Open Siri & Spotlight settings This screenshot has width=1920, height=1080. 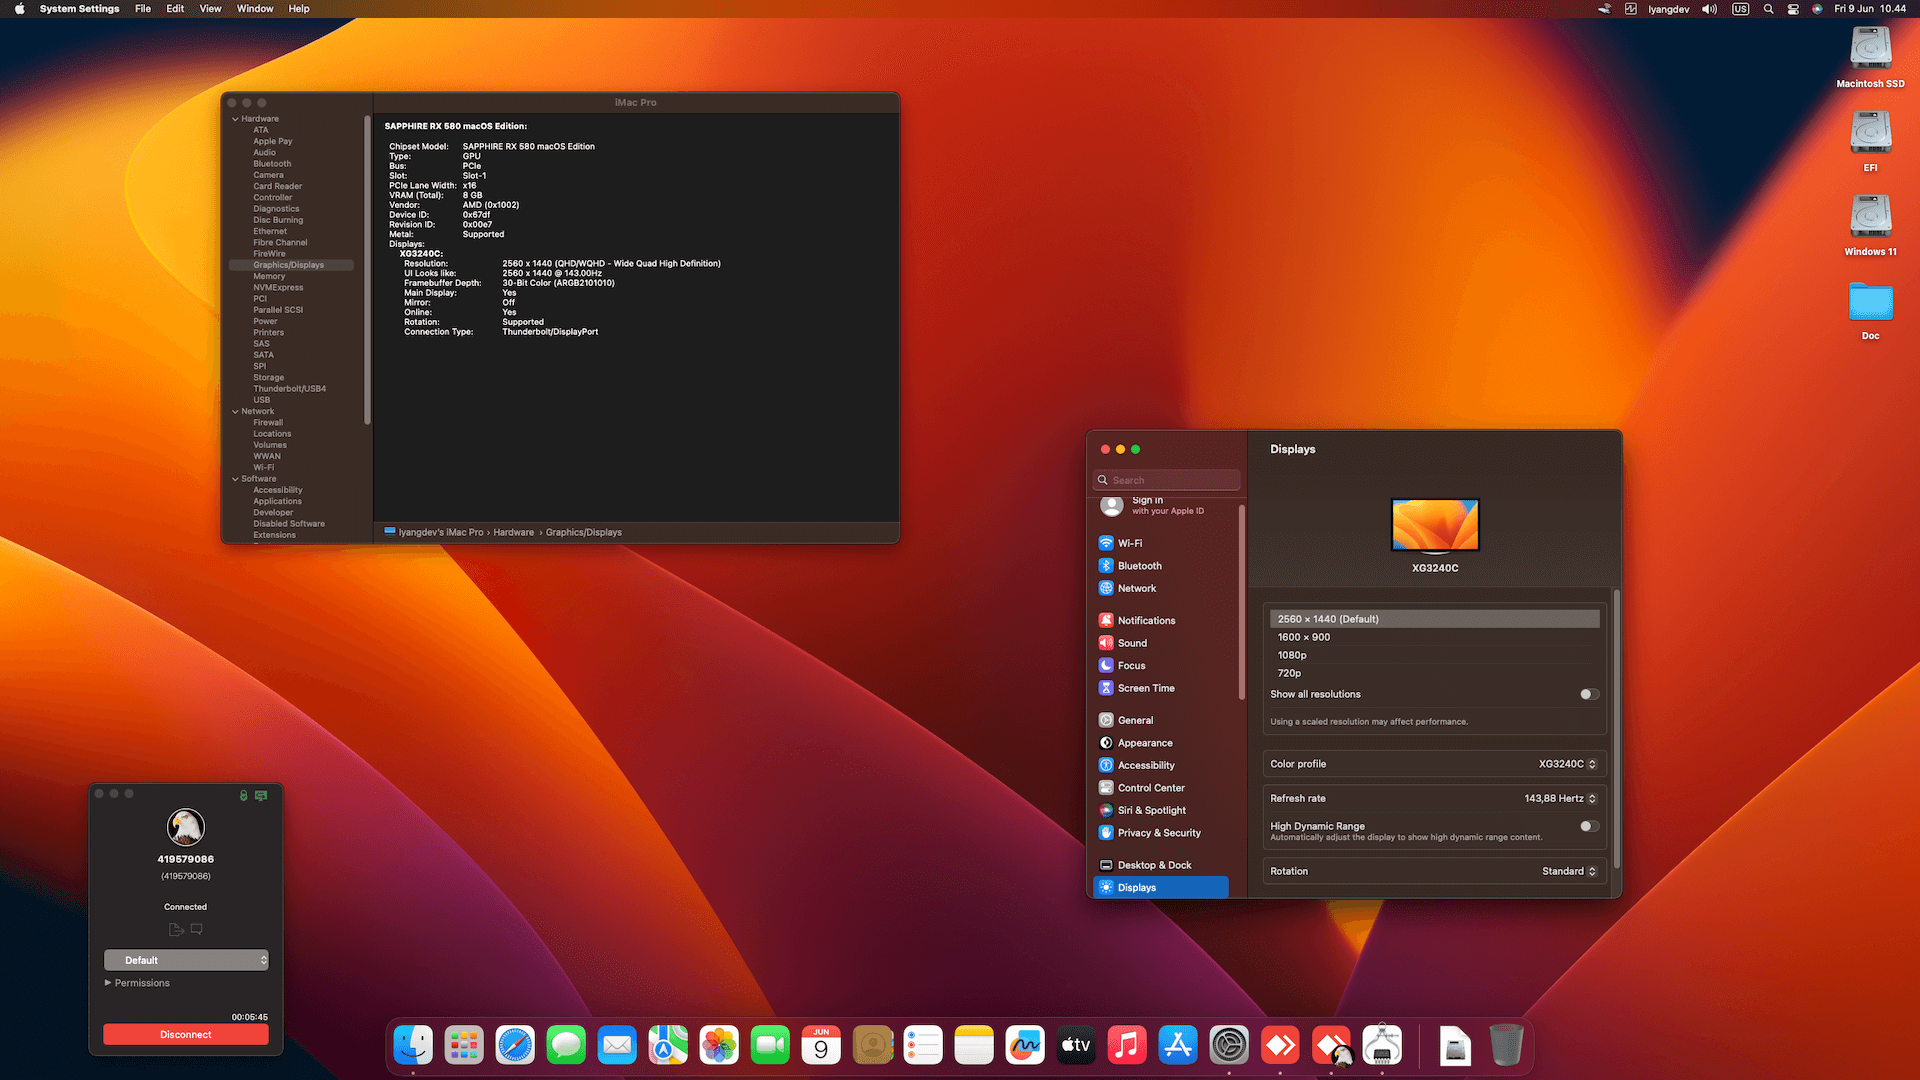[x=1151, y=811]
